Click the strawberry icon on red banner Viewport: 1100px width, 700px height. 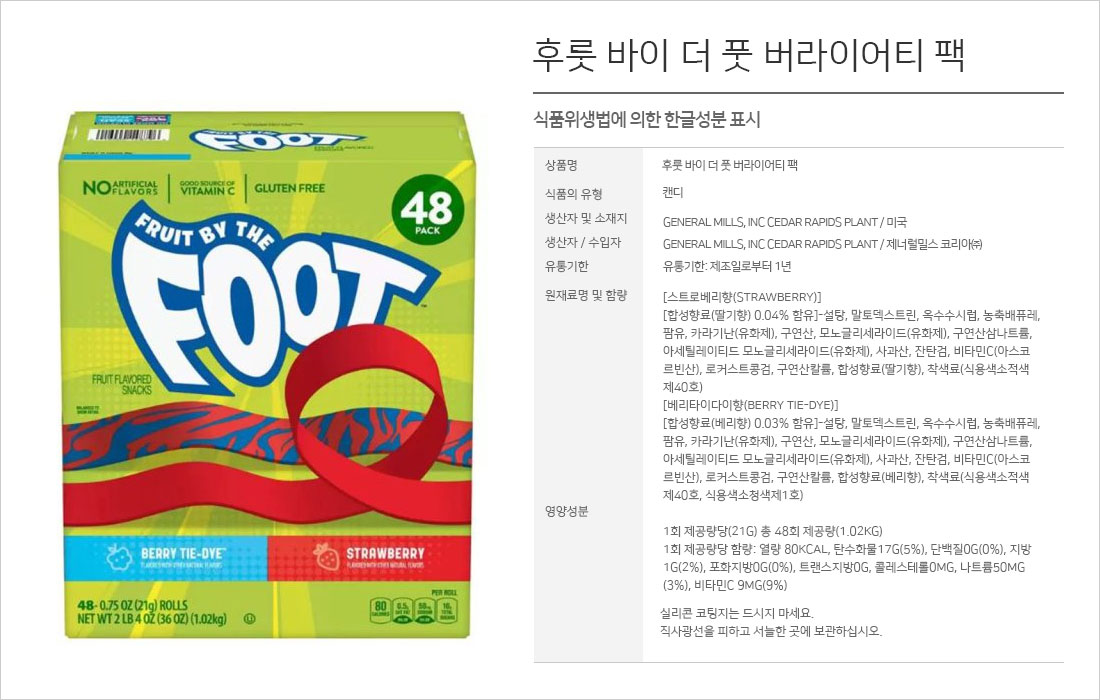326,556
